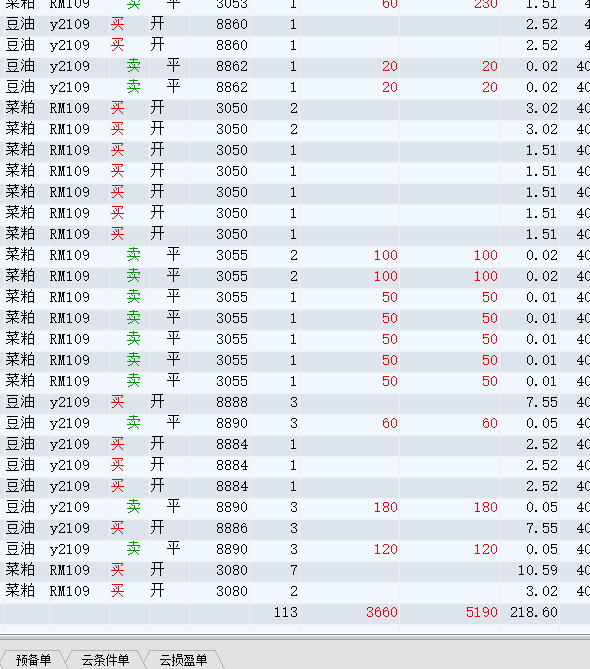Click the 3053 price cell in top row
Screen dimensions: 590x669
coord(232,5)
